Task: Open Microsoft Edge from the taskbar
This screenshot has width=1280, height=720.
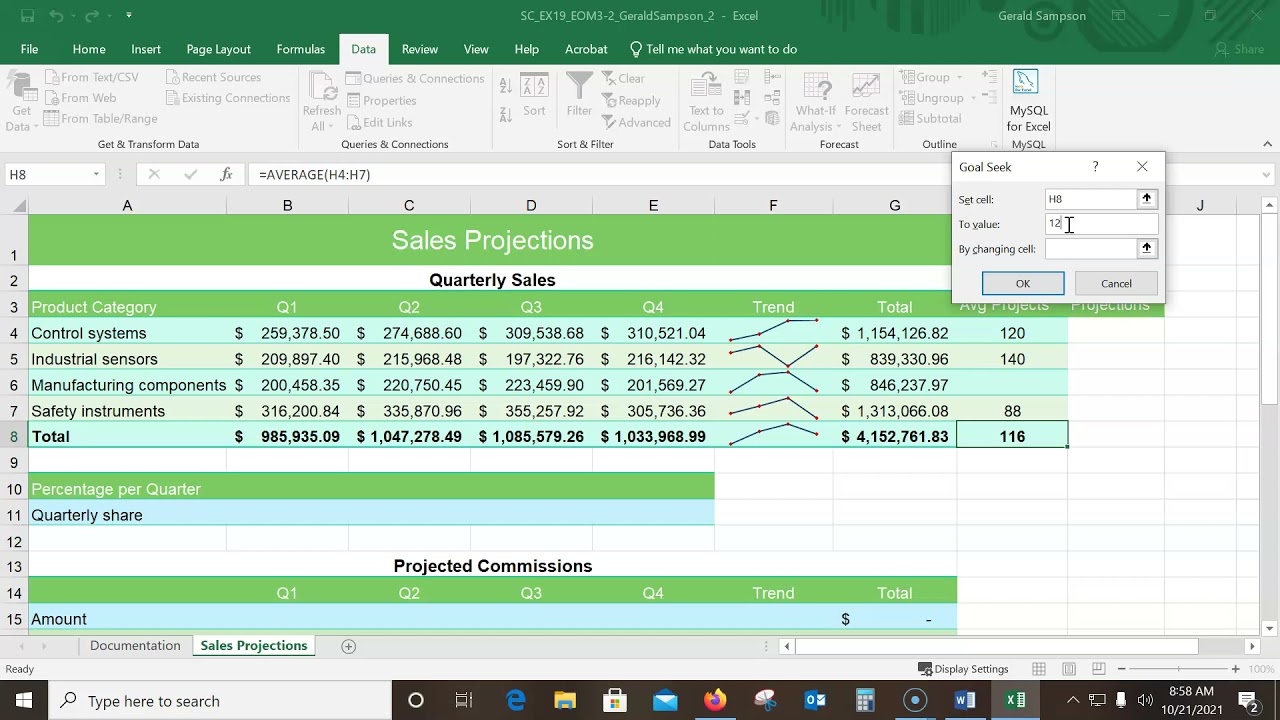Action: click(x=515, y=701)
